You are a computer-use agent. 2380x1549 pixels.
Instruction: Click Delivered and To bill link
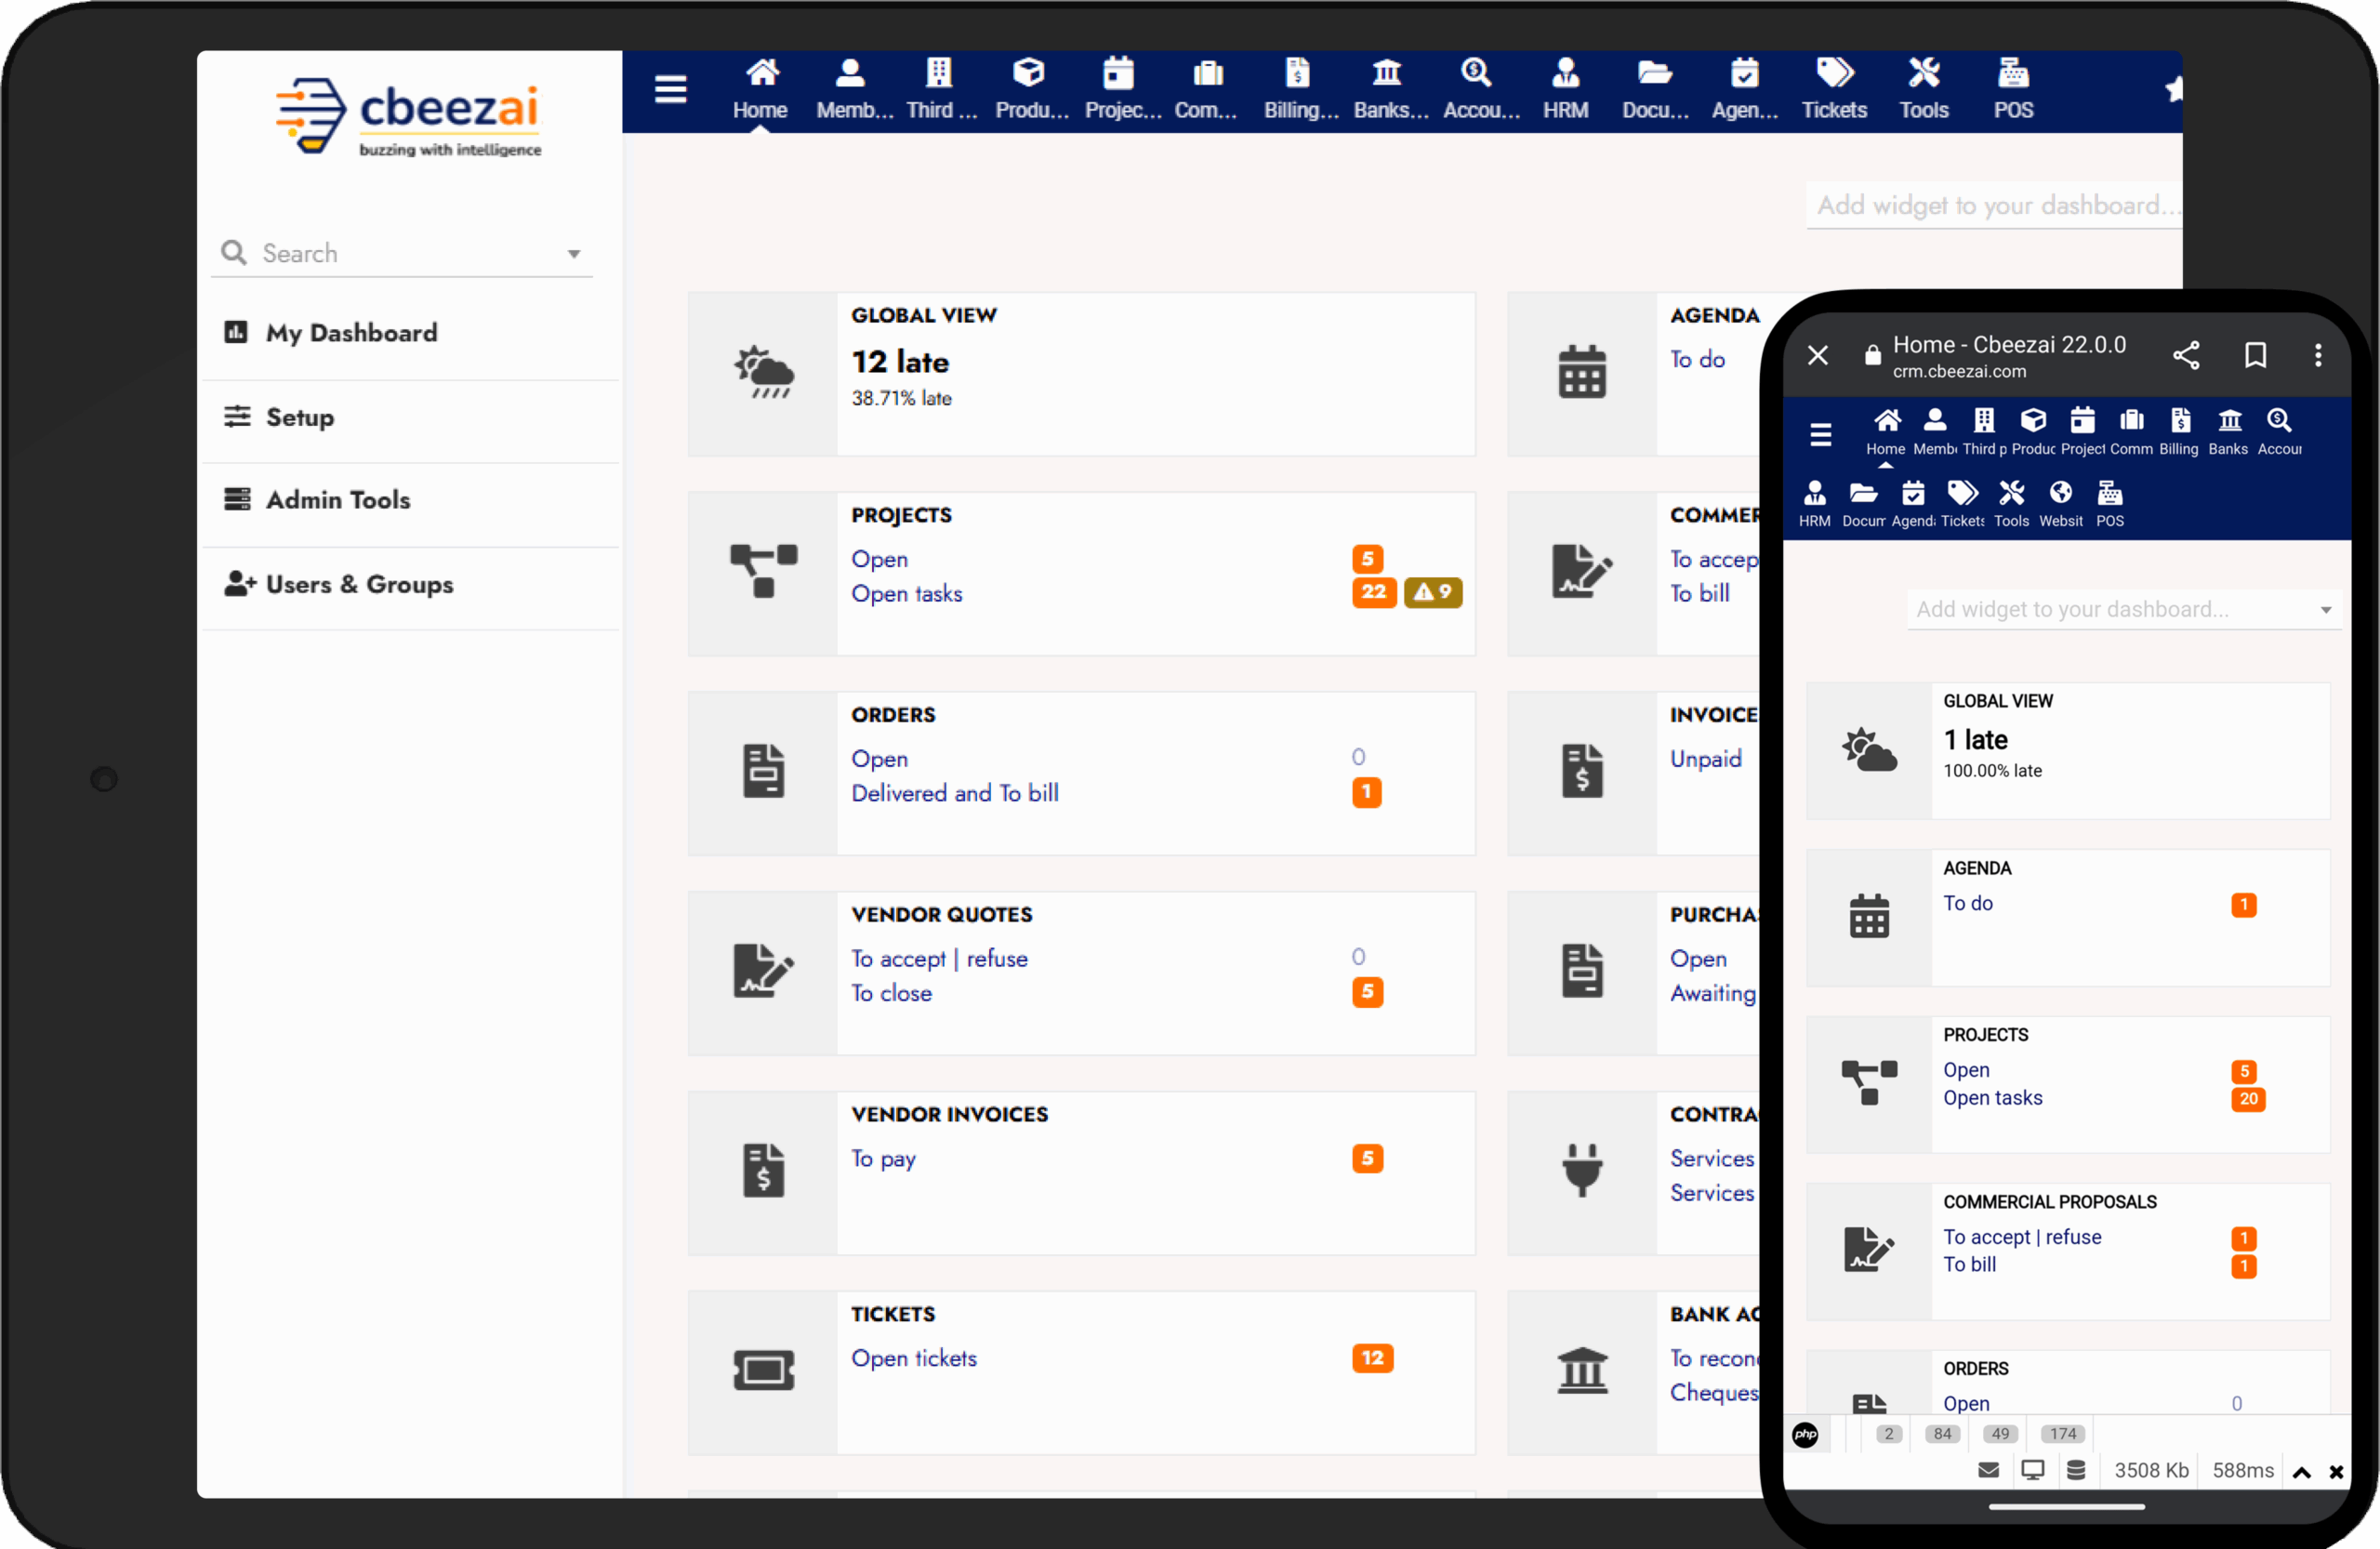point(955,793)
